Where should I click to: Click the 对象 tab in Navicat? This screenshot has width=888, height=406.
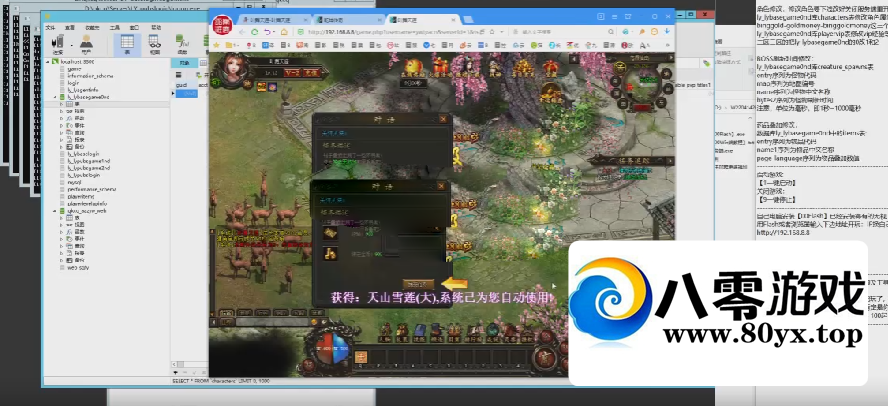184,63
